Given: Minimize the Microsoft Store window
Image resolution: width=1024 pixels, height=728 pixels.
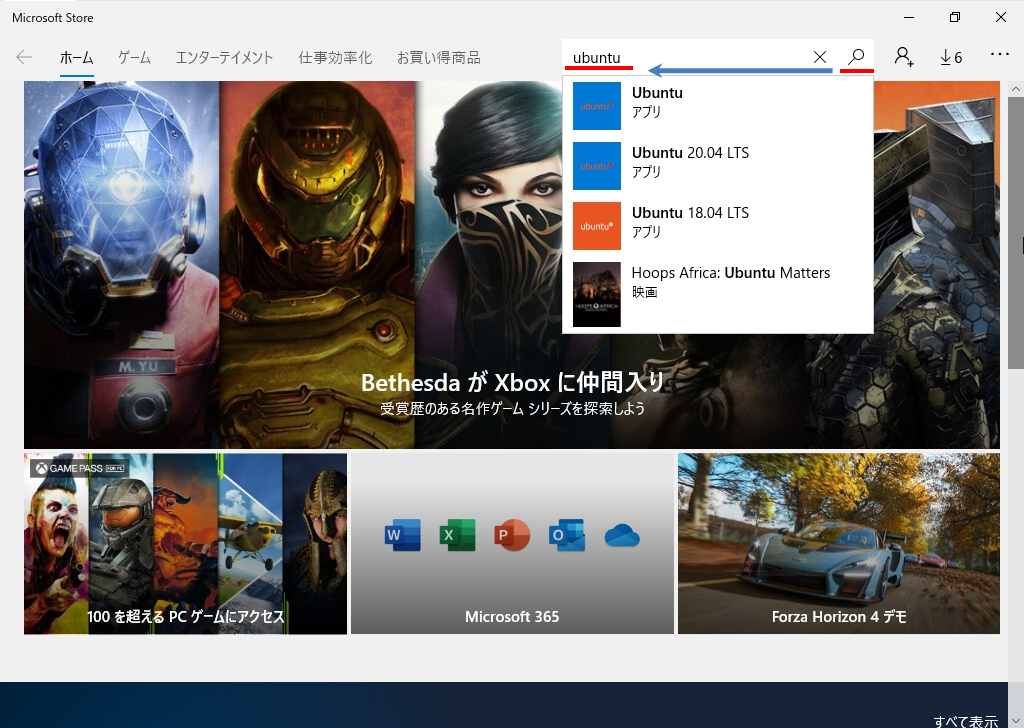Looking at the screenshot, I should point(909,18).
